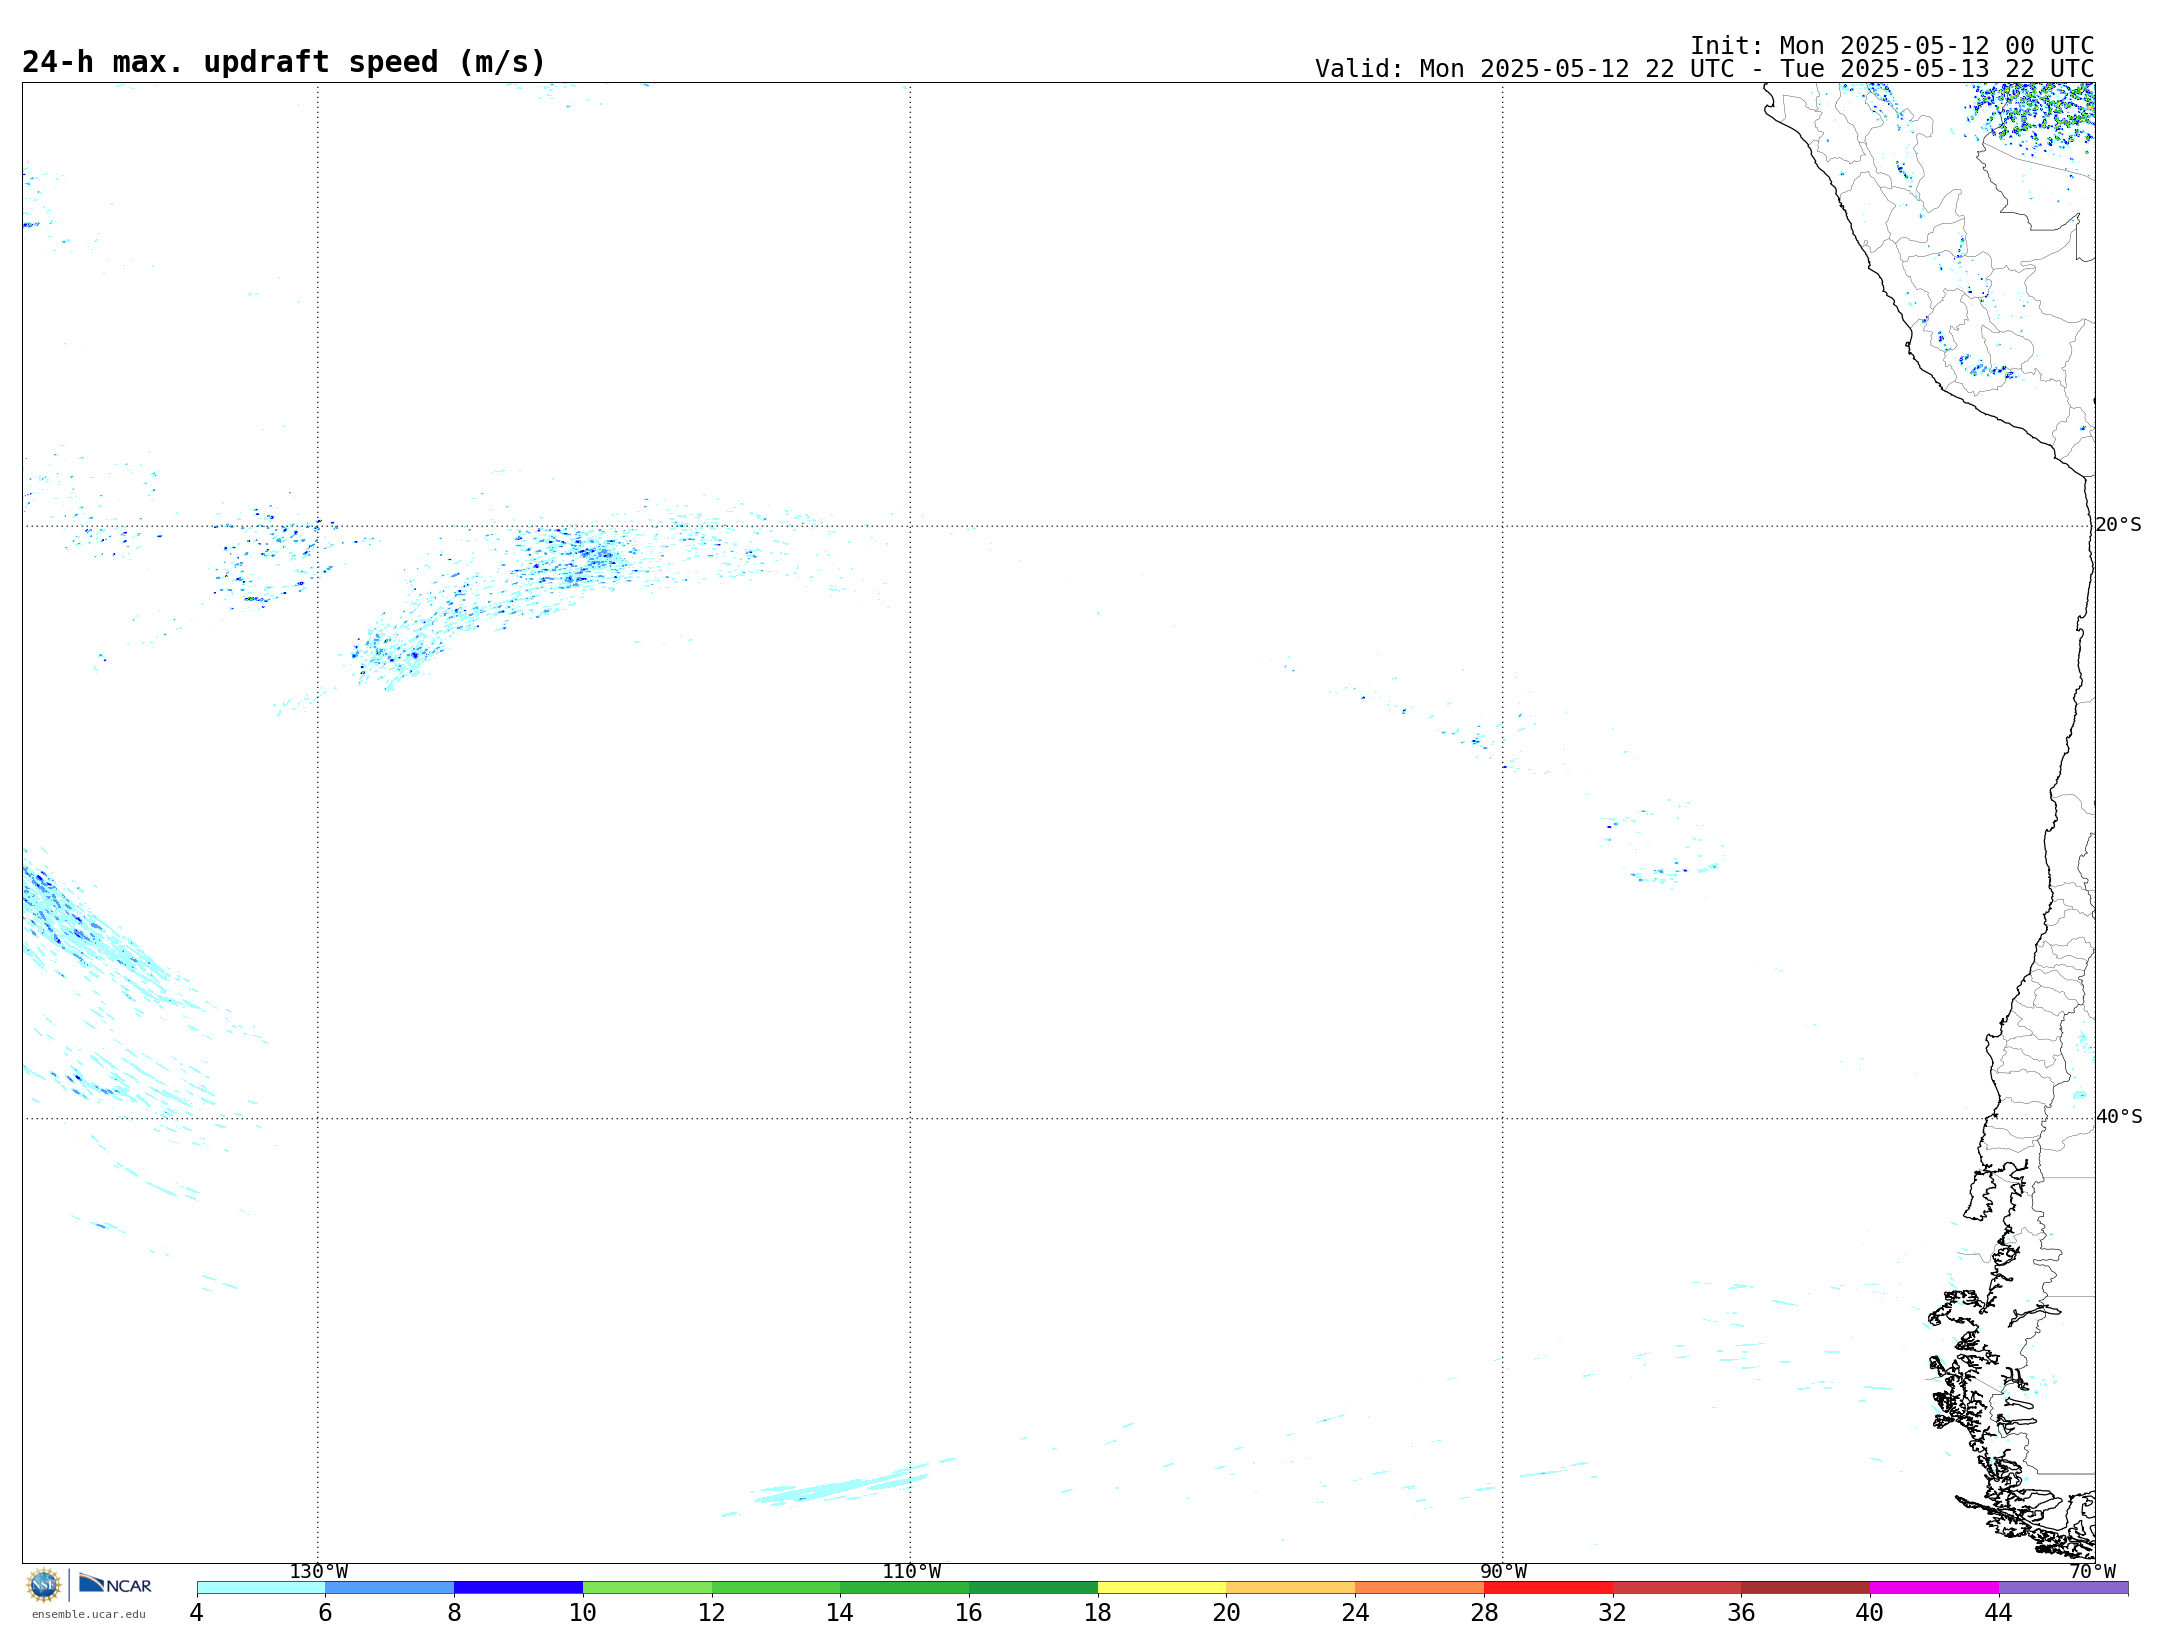Screen dimensions: 2160x1626
Task: Click the 40°S latitude label
Action: pos(2119,1117)
